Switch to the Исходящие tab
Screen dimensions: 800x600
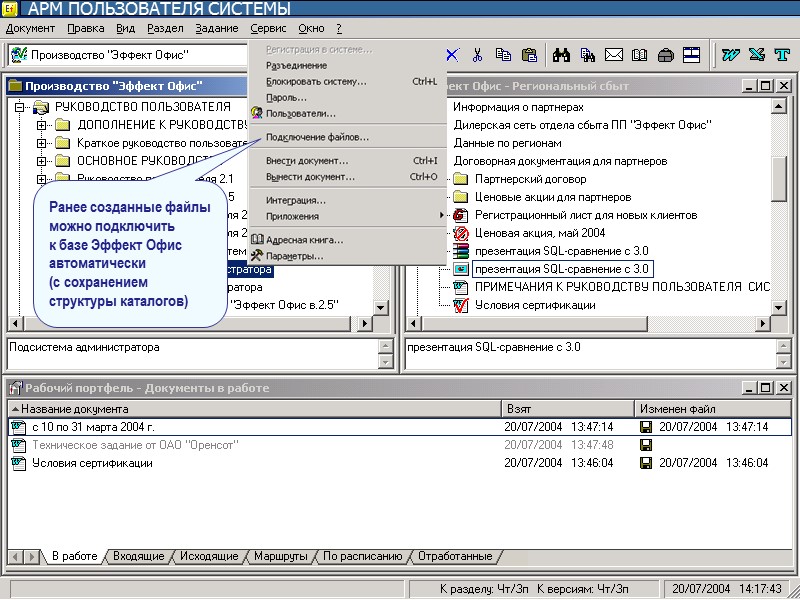[x=209, y=556]
